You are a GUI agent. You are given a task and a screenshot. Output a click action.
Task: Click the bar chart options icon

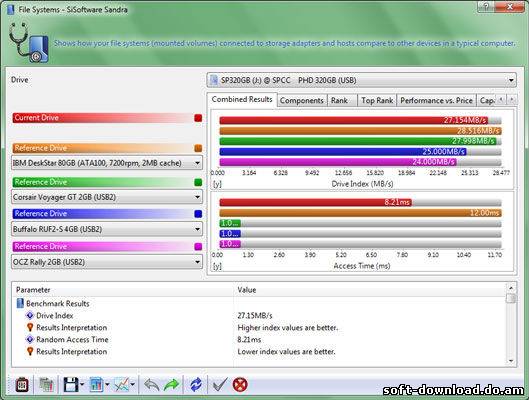[96, 384]
